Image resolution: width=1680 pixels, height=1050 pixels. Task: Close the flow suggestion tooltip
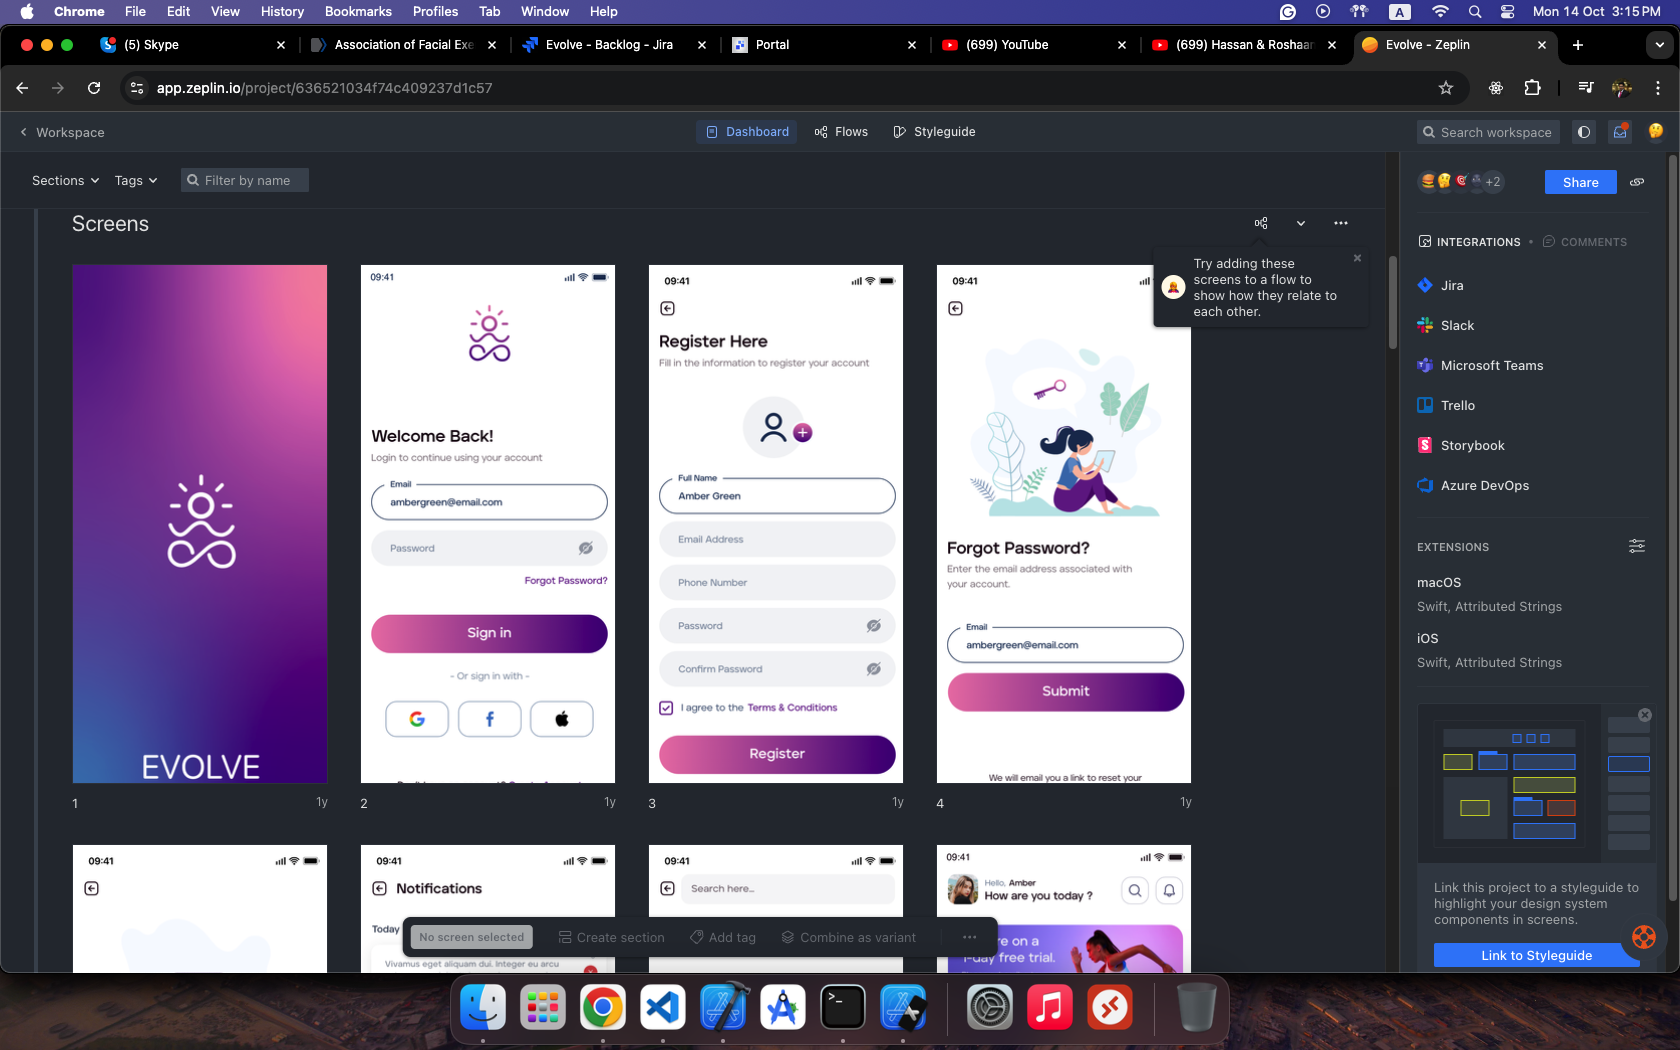tap(1357, 258)
